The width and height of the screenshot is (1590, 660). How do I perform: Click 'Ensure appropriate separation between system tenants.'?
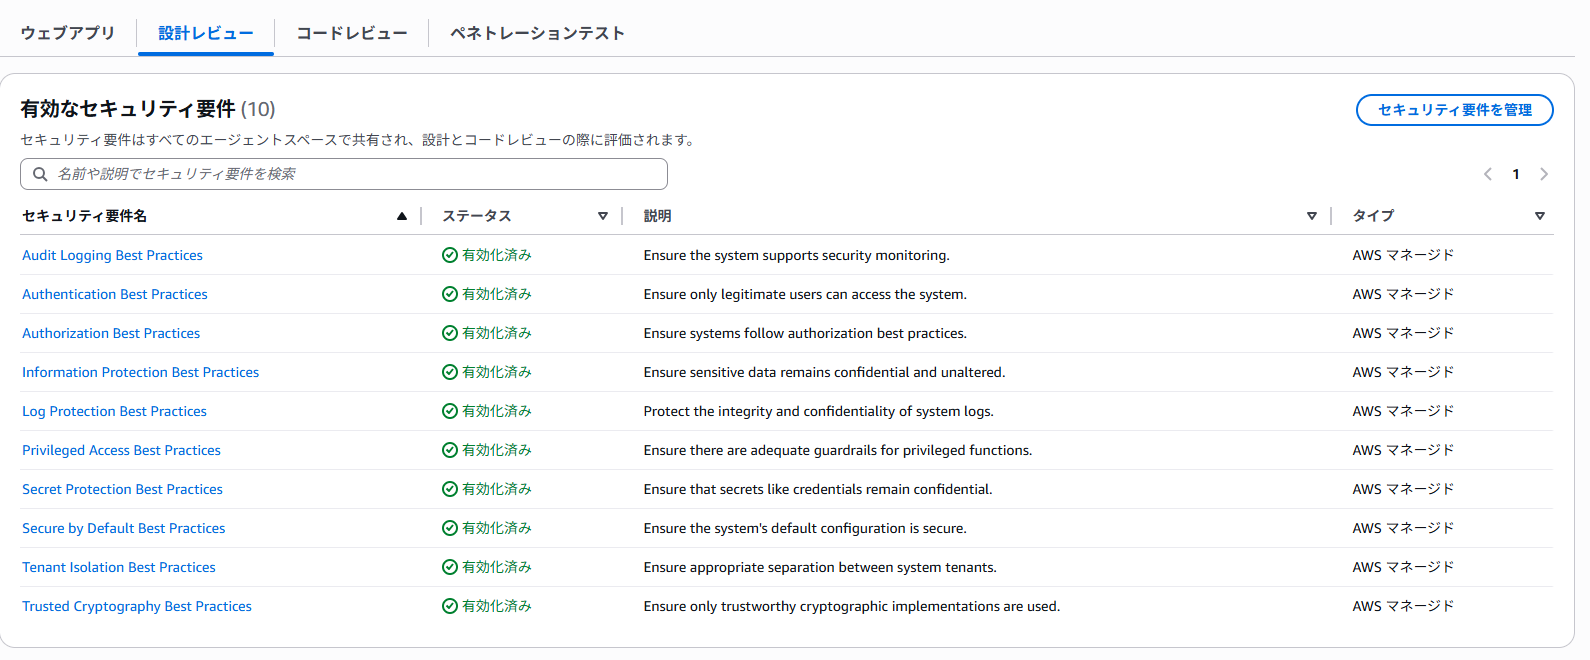(x=820, y=567)
